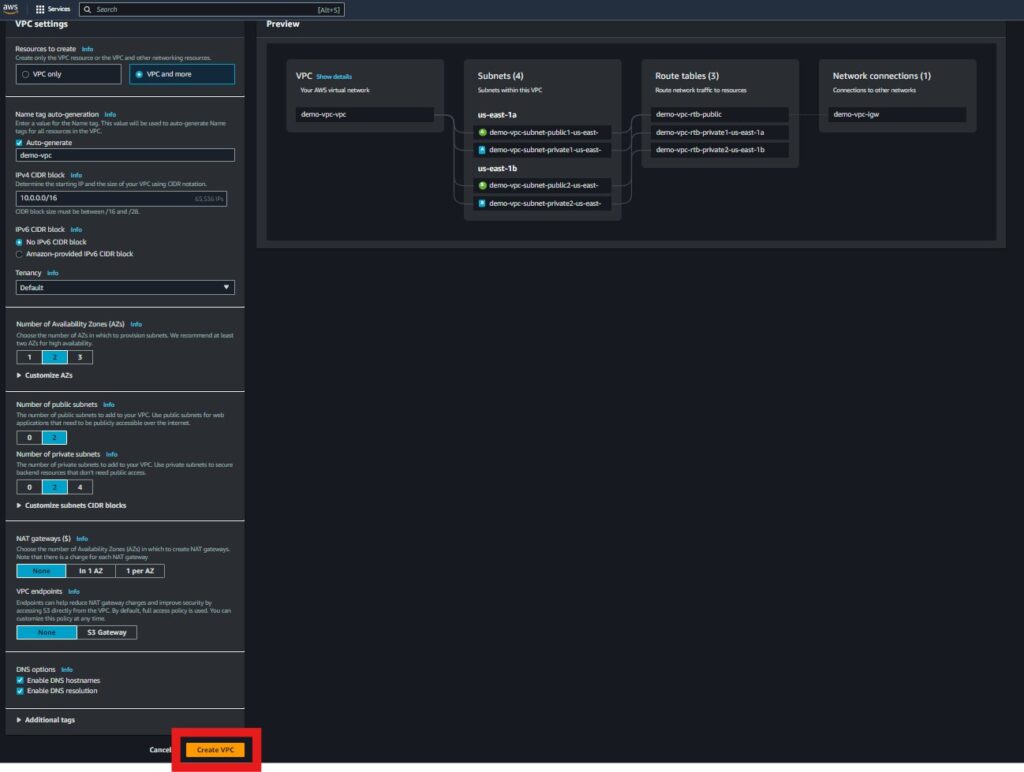Expand the Additional tags section

pyautogui.click(x=46, y=719)
